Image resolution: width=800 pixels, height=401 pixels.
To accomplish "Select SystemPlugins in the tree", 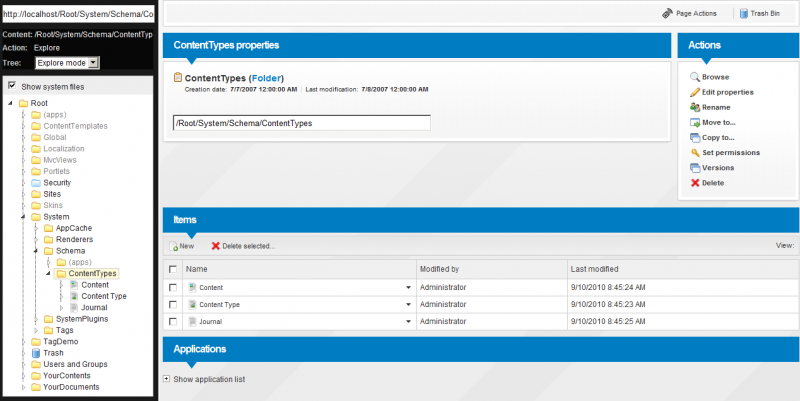I will (x=82, y=319).
